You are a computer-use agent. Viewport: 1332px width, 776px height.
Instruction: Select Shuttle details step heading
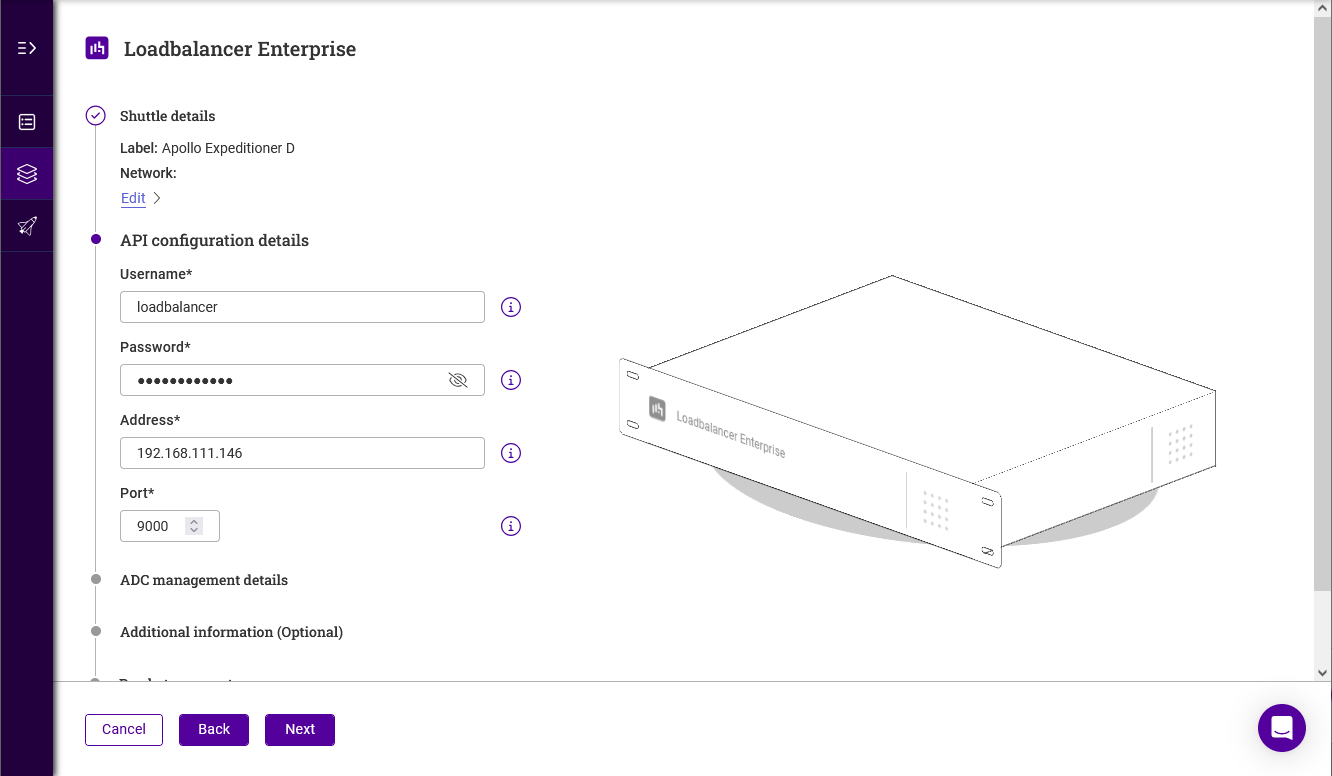(x=167, y=116)
